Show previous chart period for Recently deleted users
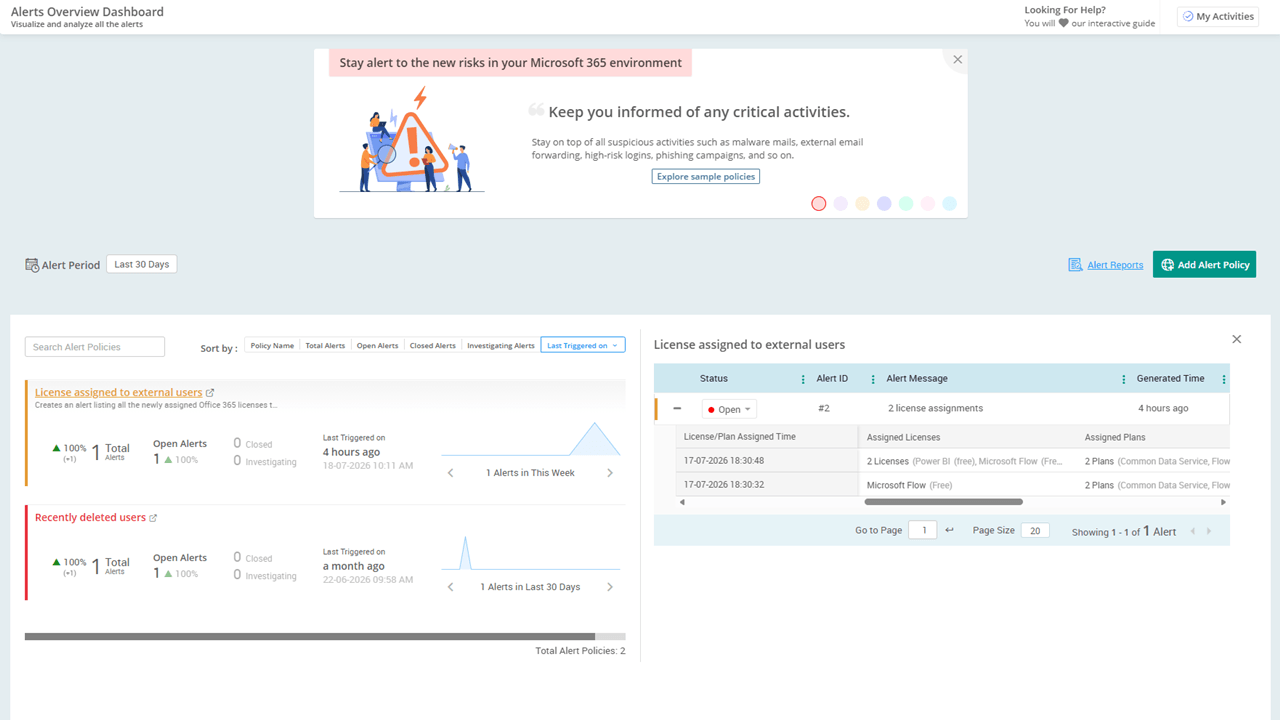 pos(451,587)
